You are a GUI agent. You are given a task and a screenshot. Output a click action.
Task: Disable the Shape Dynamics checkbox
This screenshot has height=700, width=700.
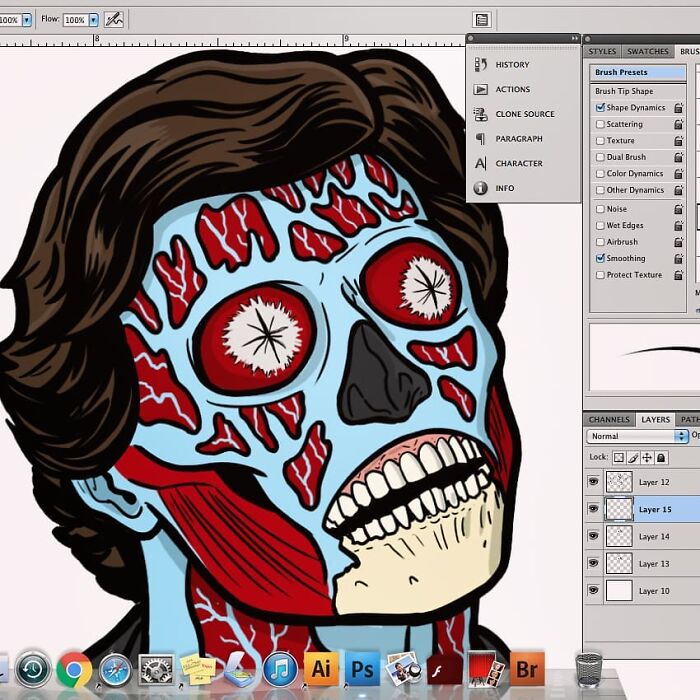(600, 108)
